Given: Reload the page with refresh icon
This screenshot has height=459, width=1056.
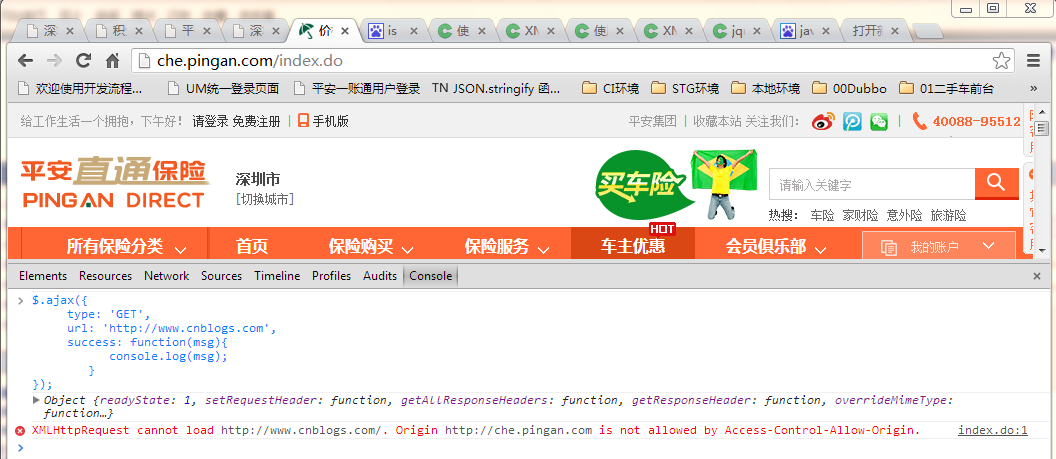Looking at the screenshot, I should point(84,61).
